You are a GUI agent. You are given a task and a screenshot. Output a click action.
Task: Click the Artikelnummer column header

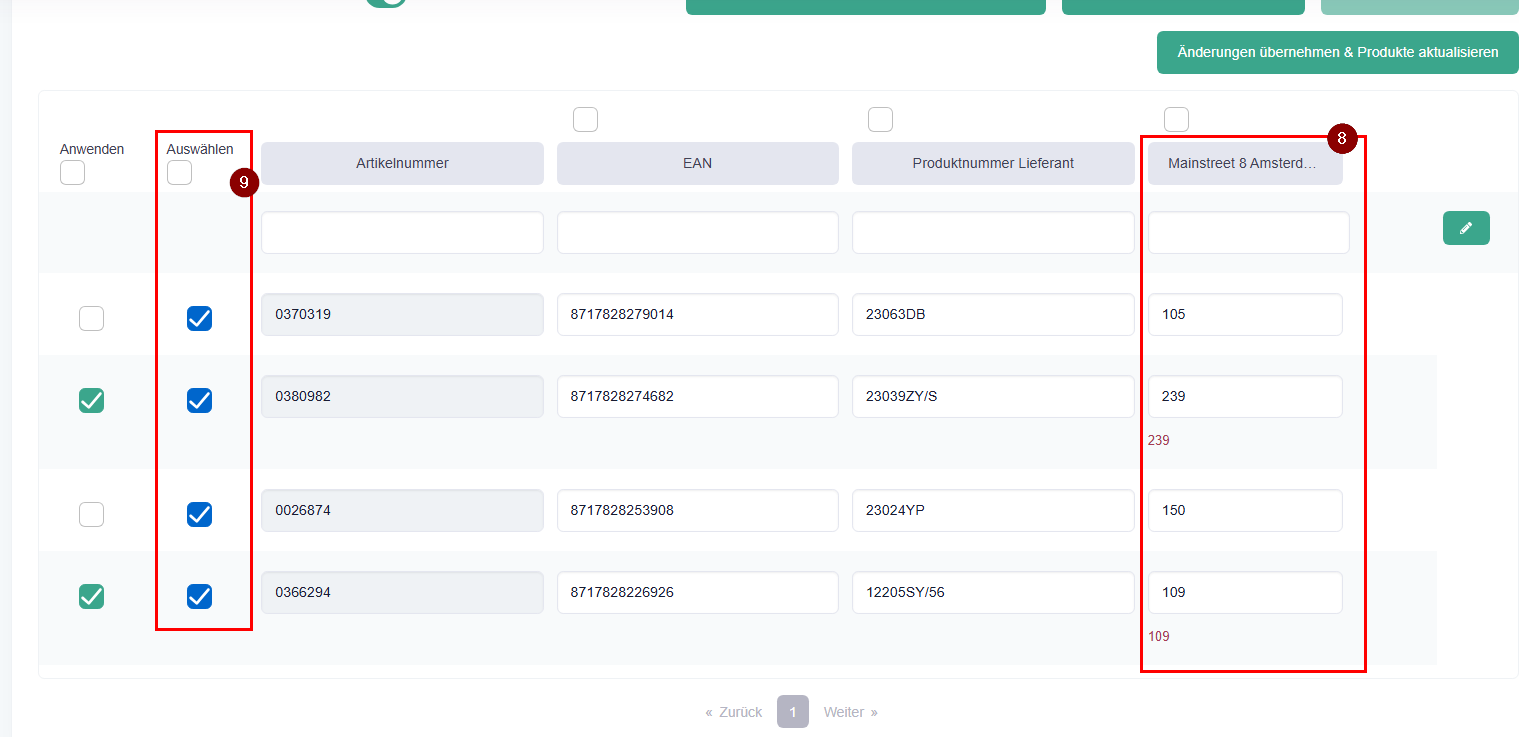(402, 163)
